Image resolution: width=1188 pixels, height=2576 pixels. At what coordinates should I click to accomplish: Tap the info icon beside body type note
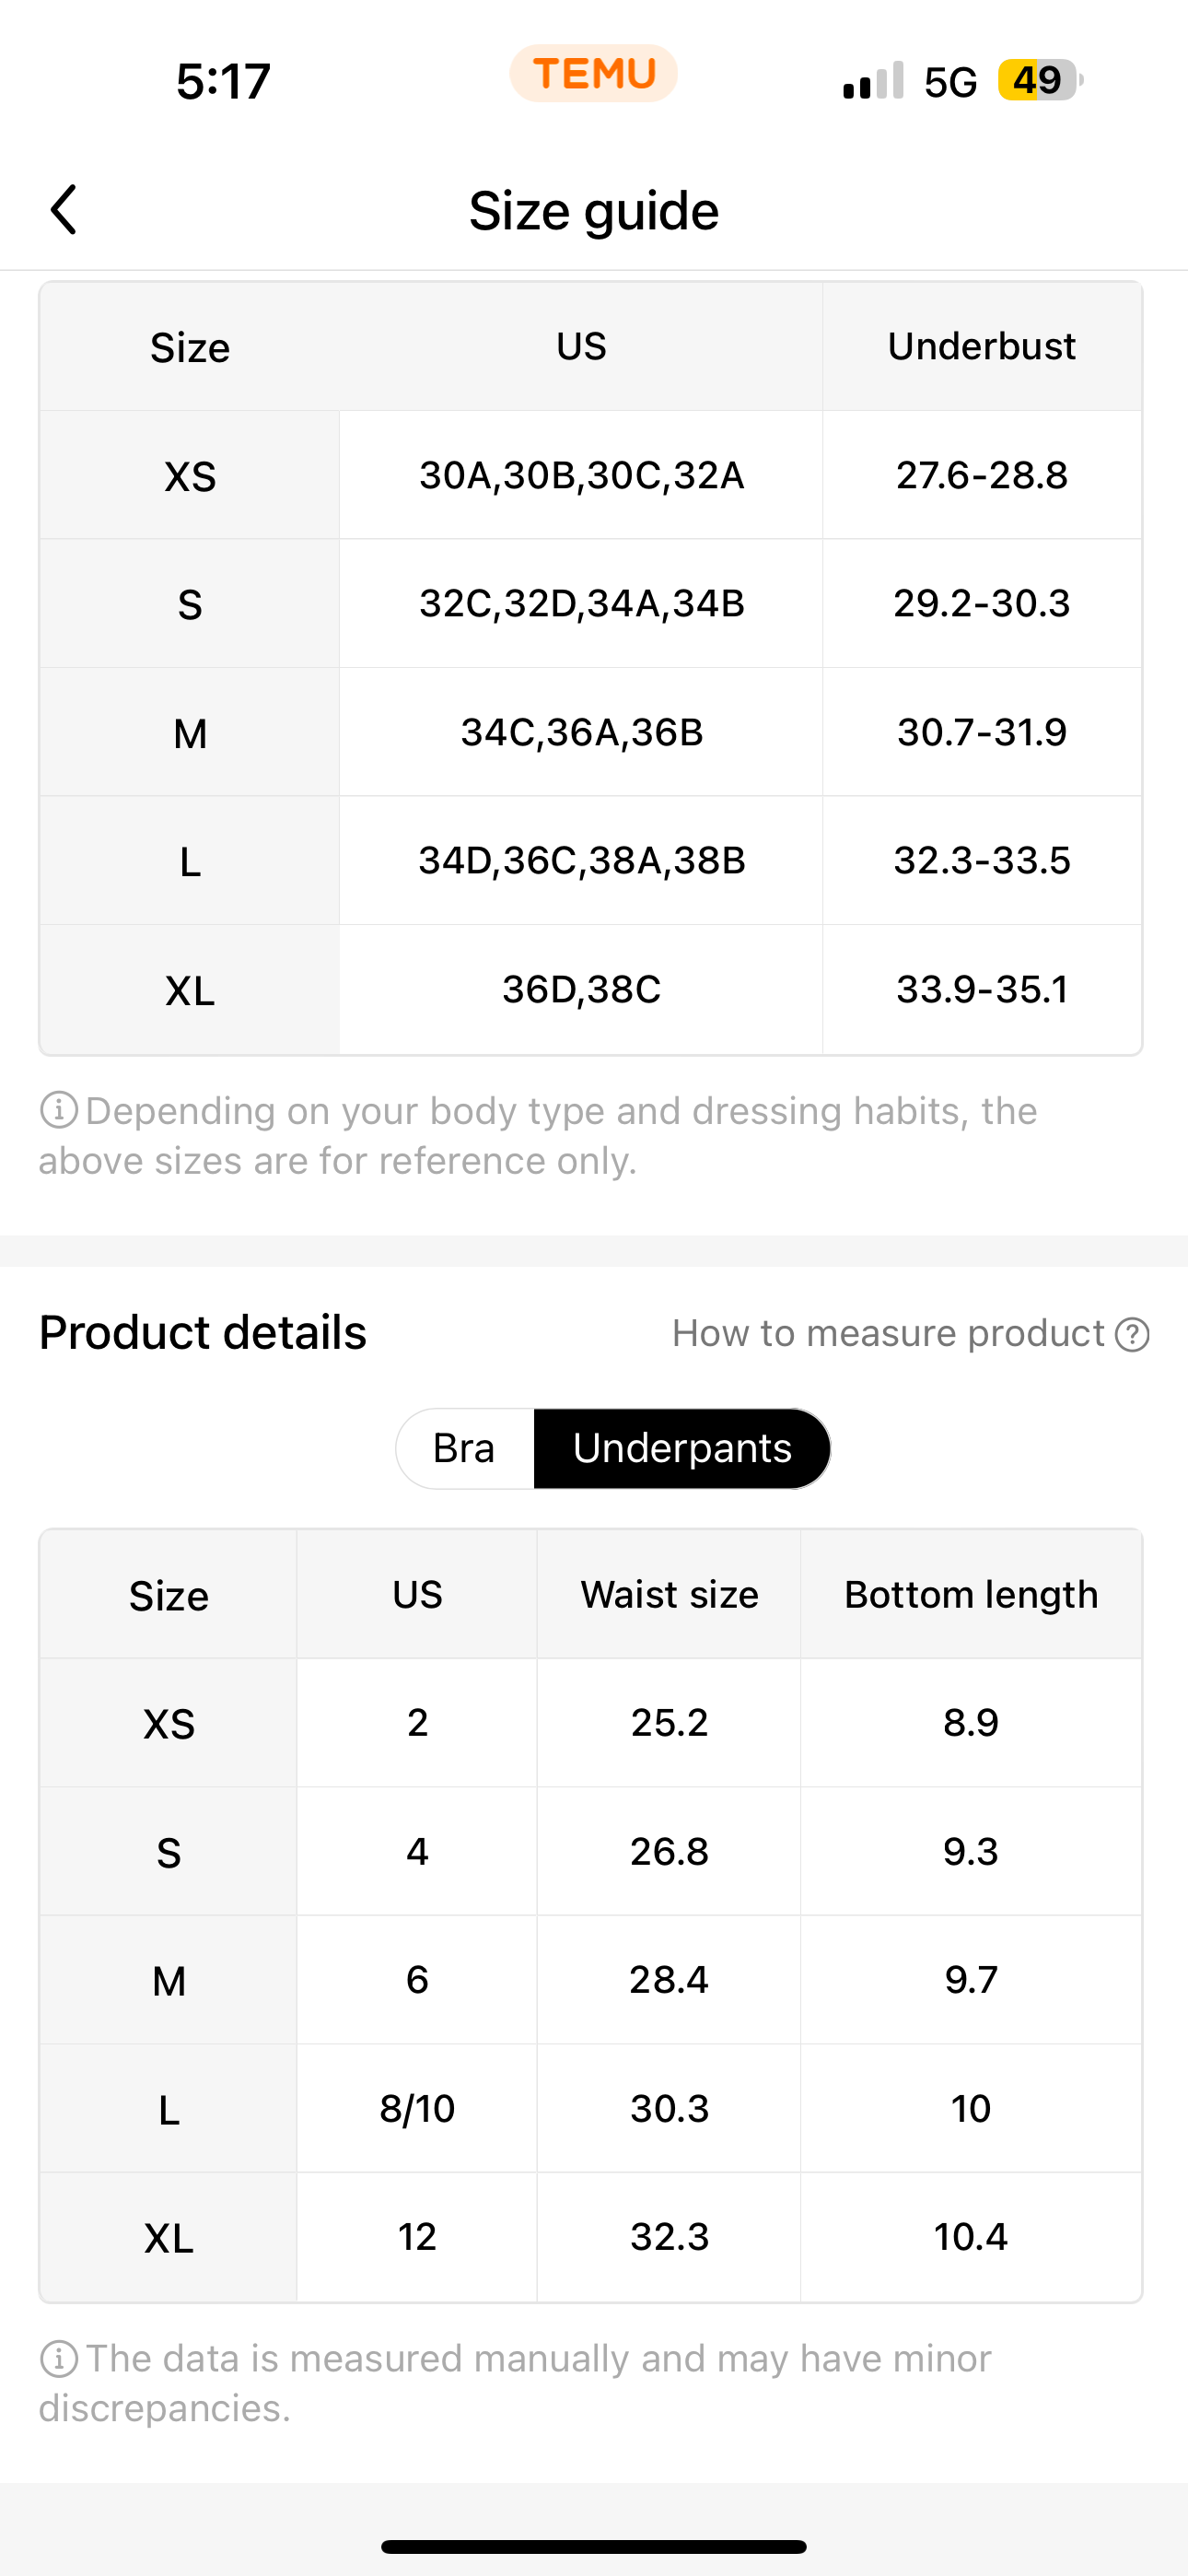(x=58, y=1110)
